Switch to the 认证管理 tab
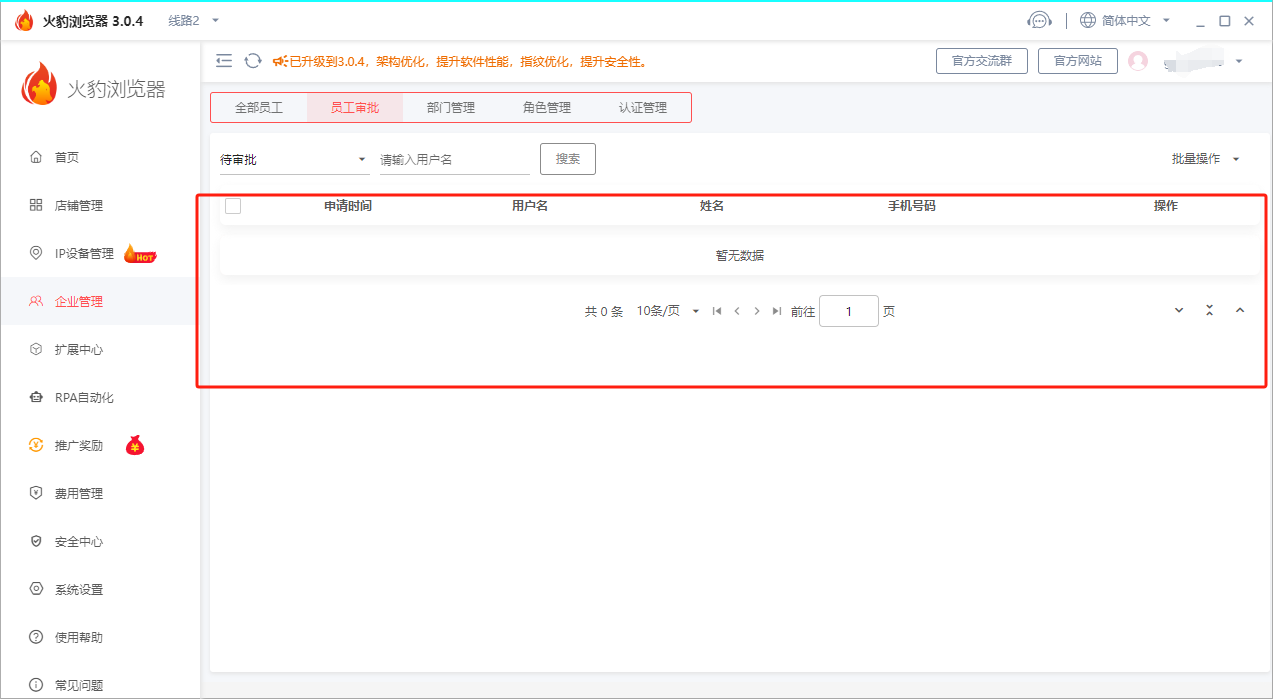1273x699 pixels. (x=643, y=107)
